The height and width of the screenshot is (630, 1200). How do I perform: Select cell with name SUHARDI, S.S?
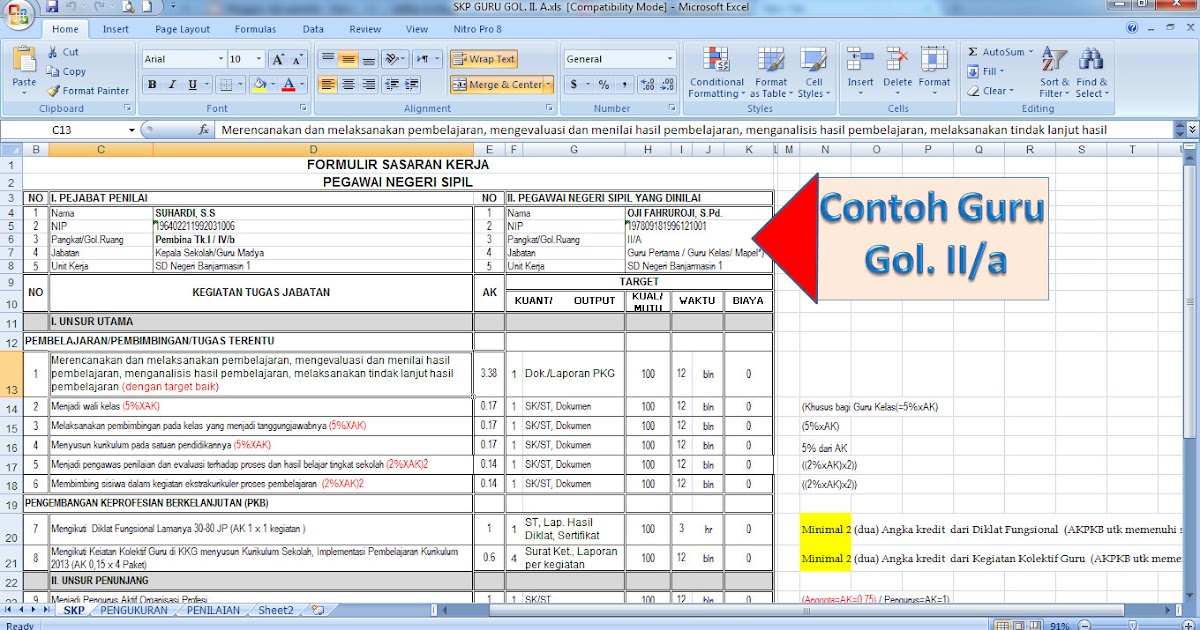pyautogui.click(x=312, y=212)
